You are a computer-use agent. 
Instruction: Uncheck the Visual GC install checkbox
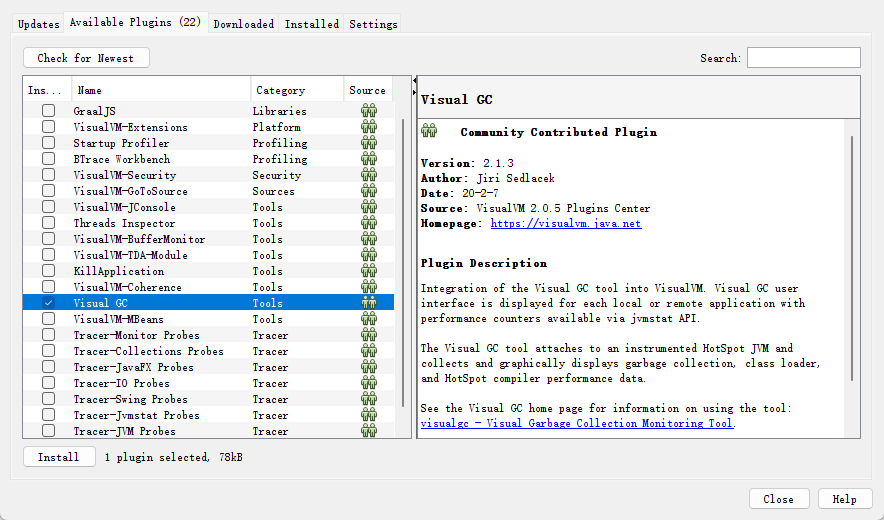[x=48, y=303]
